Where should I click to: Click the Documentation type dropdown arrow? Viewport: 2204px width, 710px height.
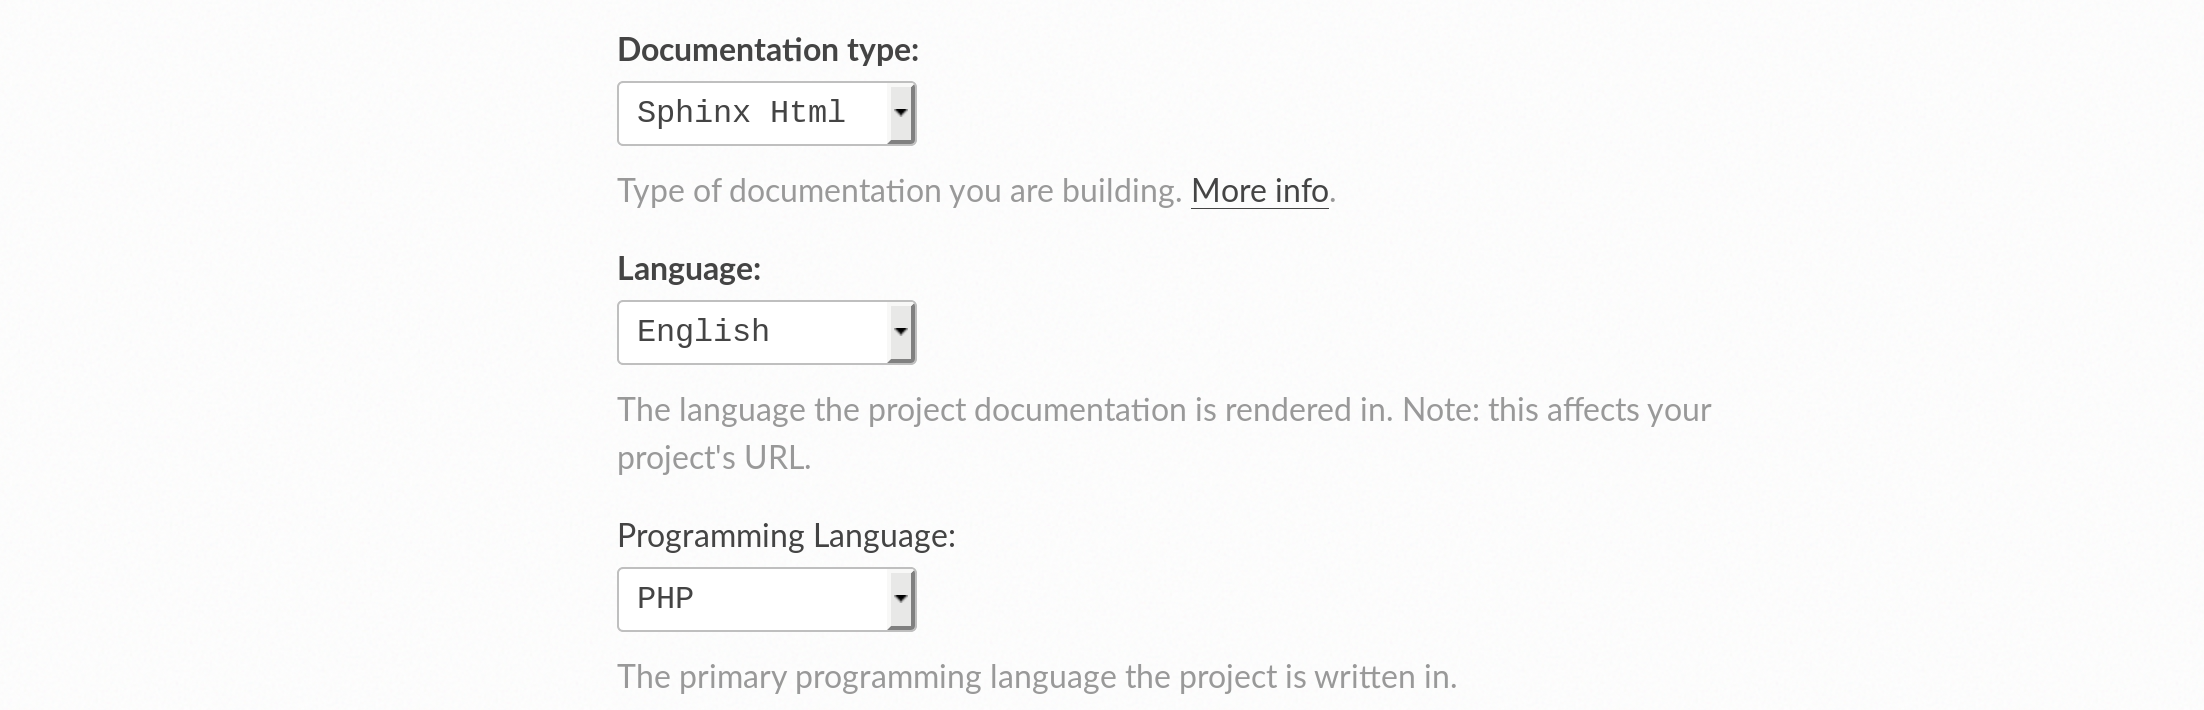[x=901, y=113]
